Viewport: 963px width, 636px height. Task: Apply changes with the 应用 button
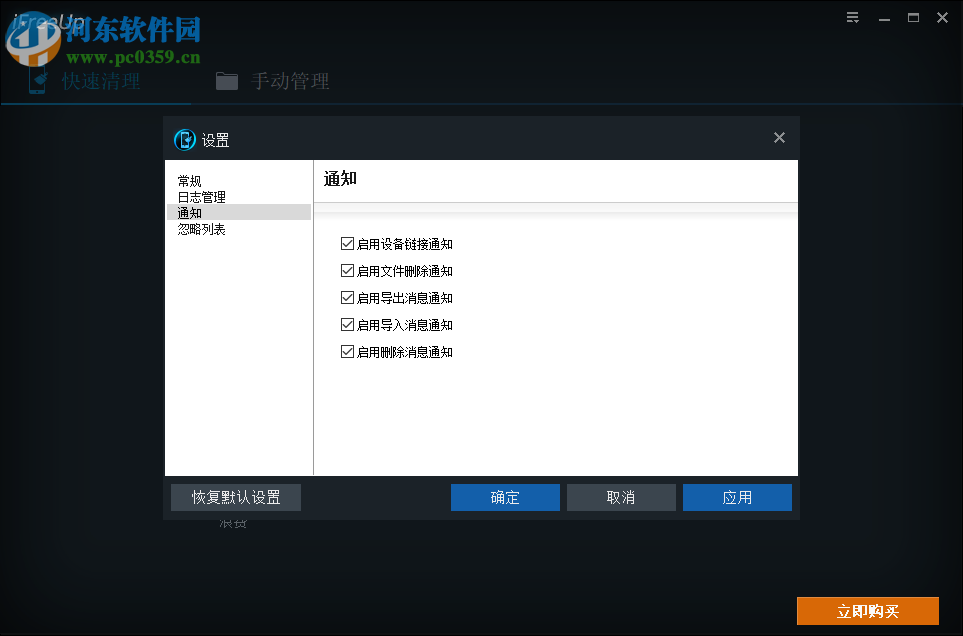737,497
